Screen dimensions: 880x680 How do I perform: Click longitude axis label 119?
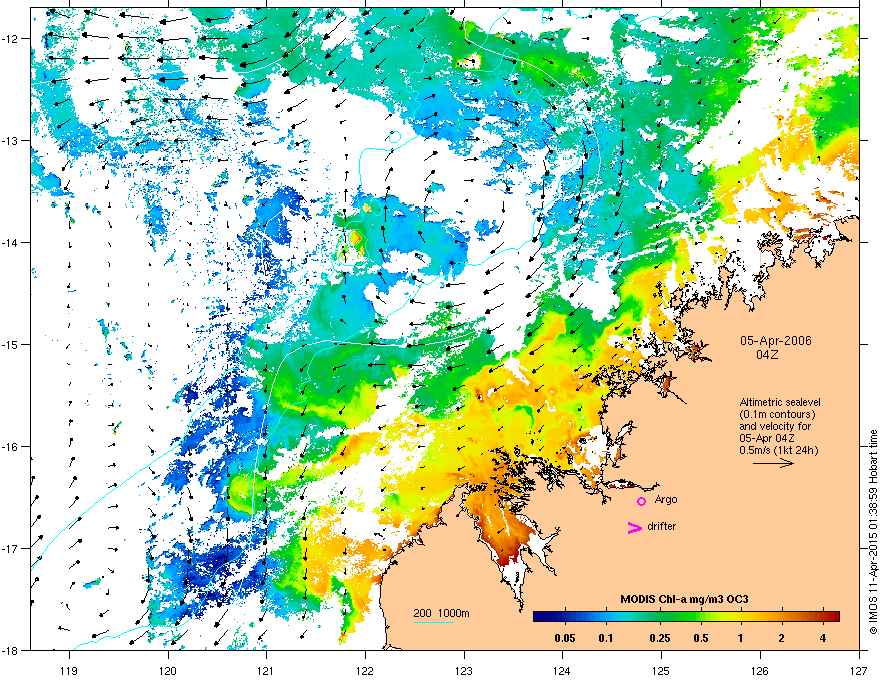tap(69, 671)
